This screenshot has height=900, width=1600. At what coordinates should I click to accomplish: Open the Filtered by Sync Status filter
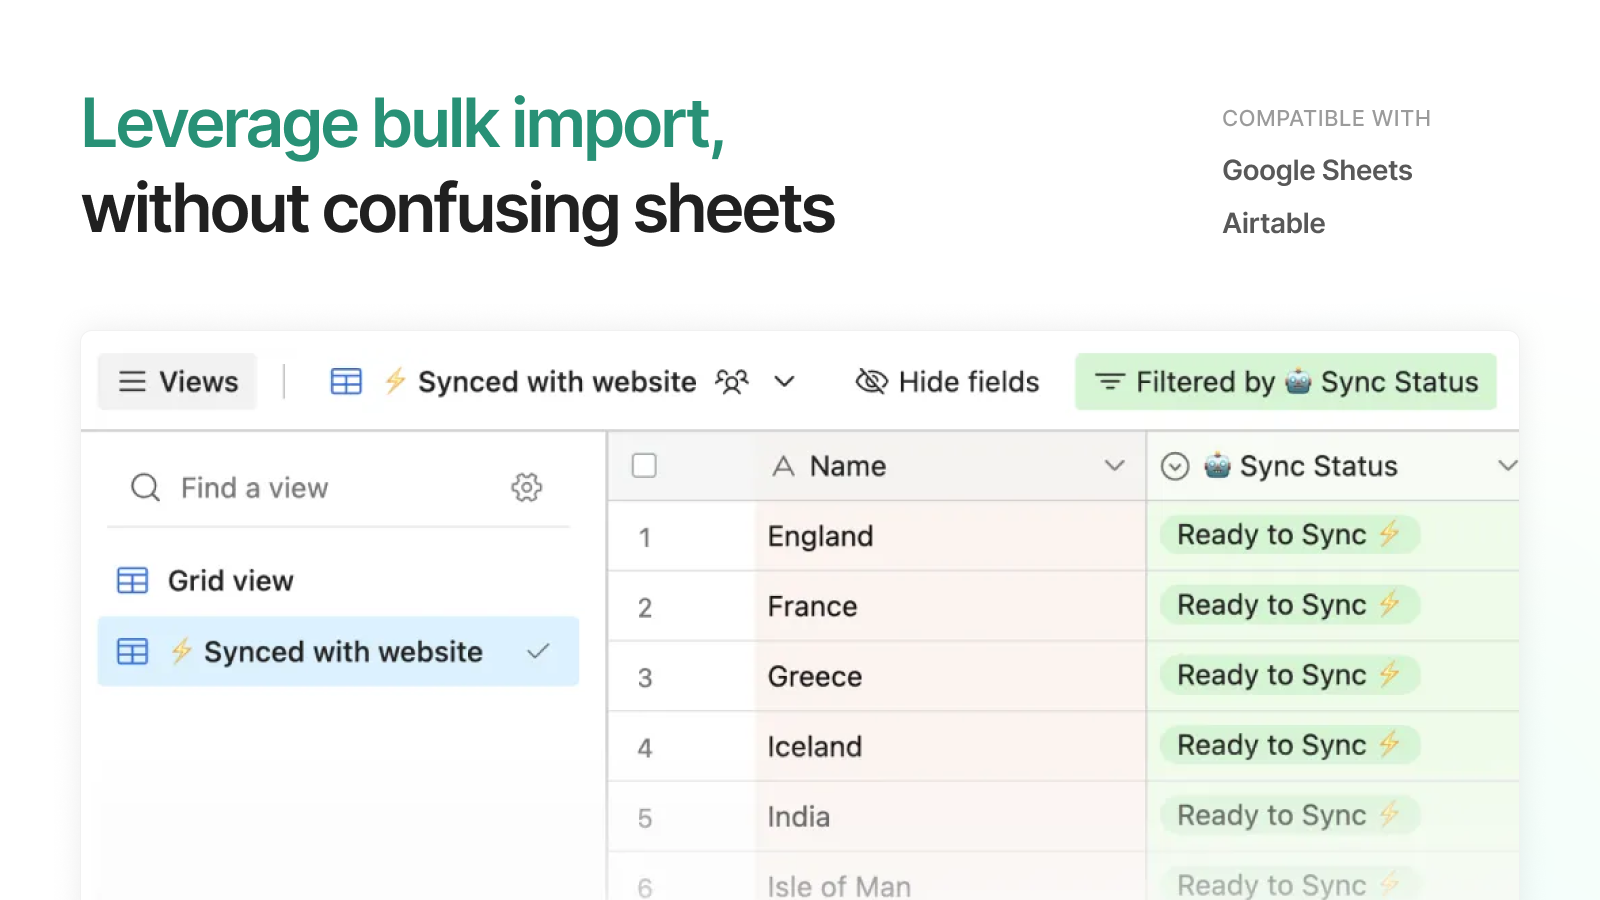tap(1286, 381)
